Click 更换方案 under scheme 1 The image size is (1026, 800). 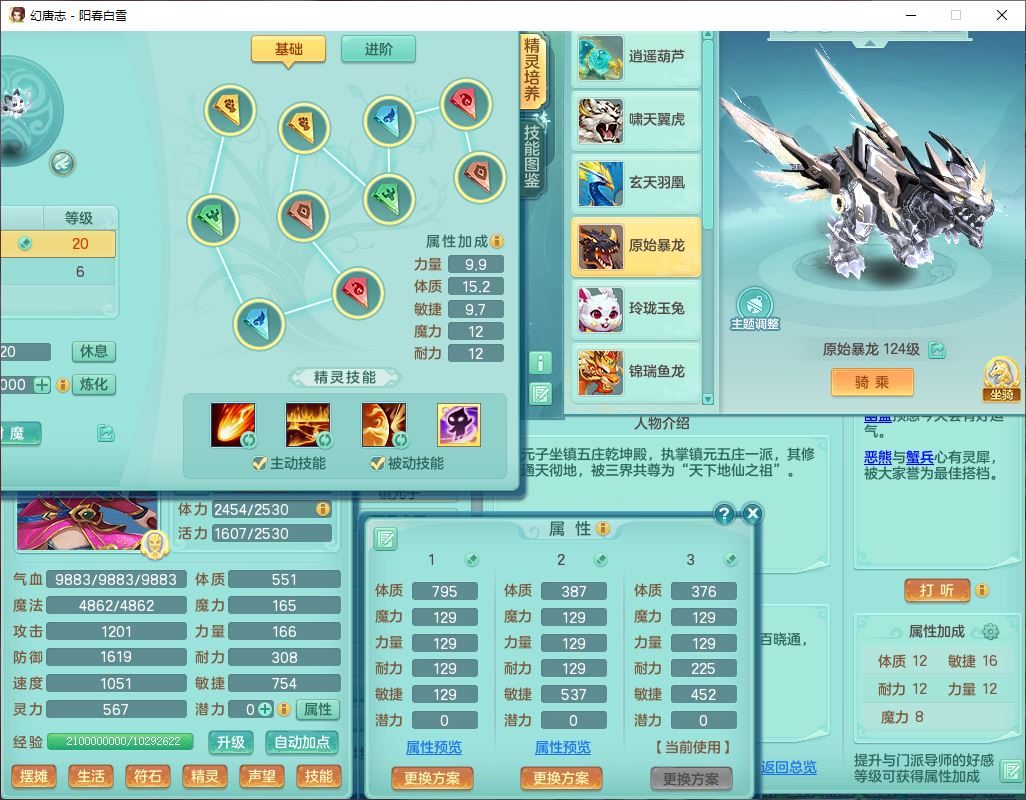pyautogui.click(x=432, y=778)
